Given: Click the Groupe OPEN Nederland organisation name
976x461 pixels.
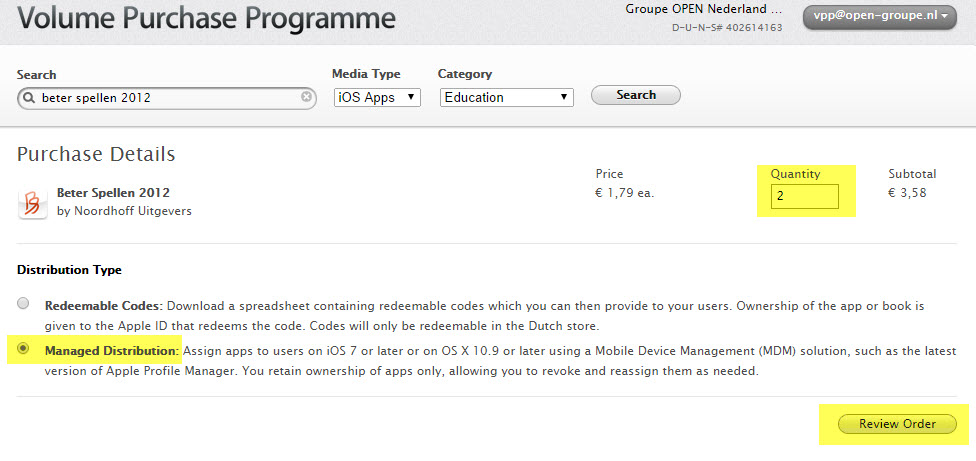Looking at the screenshot, I should tap(704, 10).
